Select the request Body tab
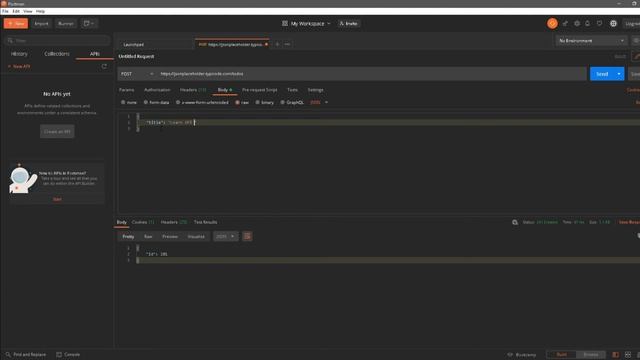This screenshot has height=360, width=640. pos(224,90)
